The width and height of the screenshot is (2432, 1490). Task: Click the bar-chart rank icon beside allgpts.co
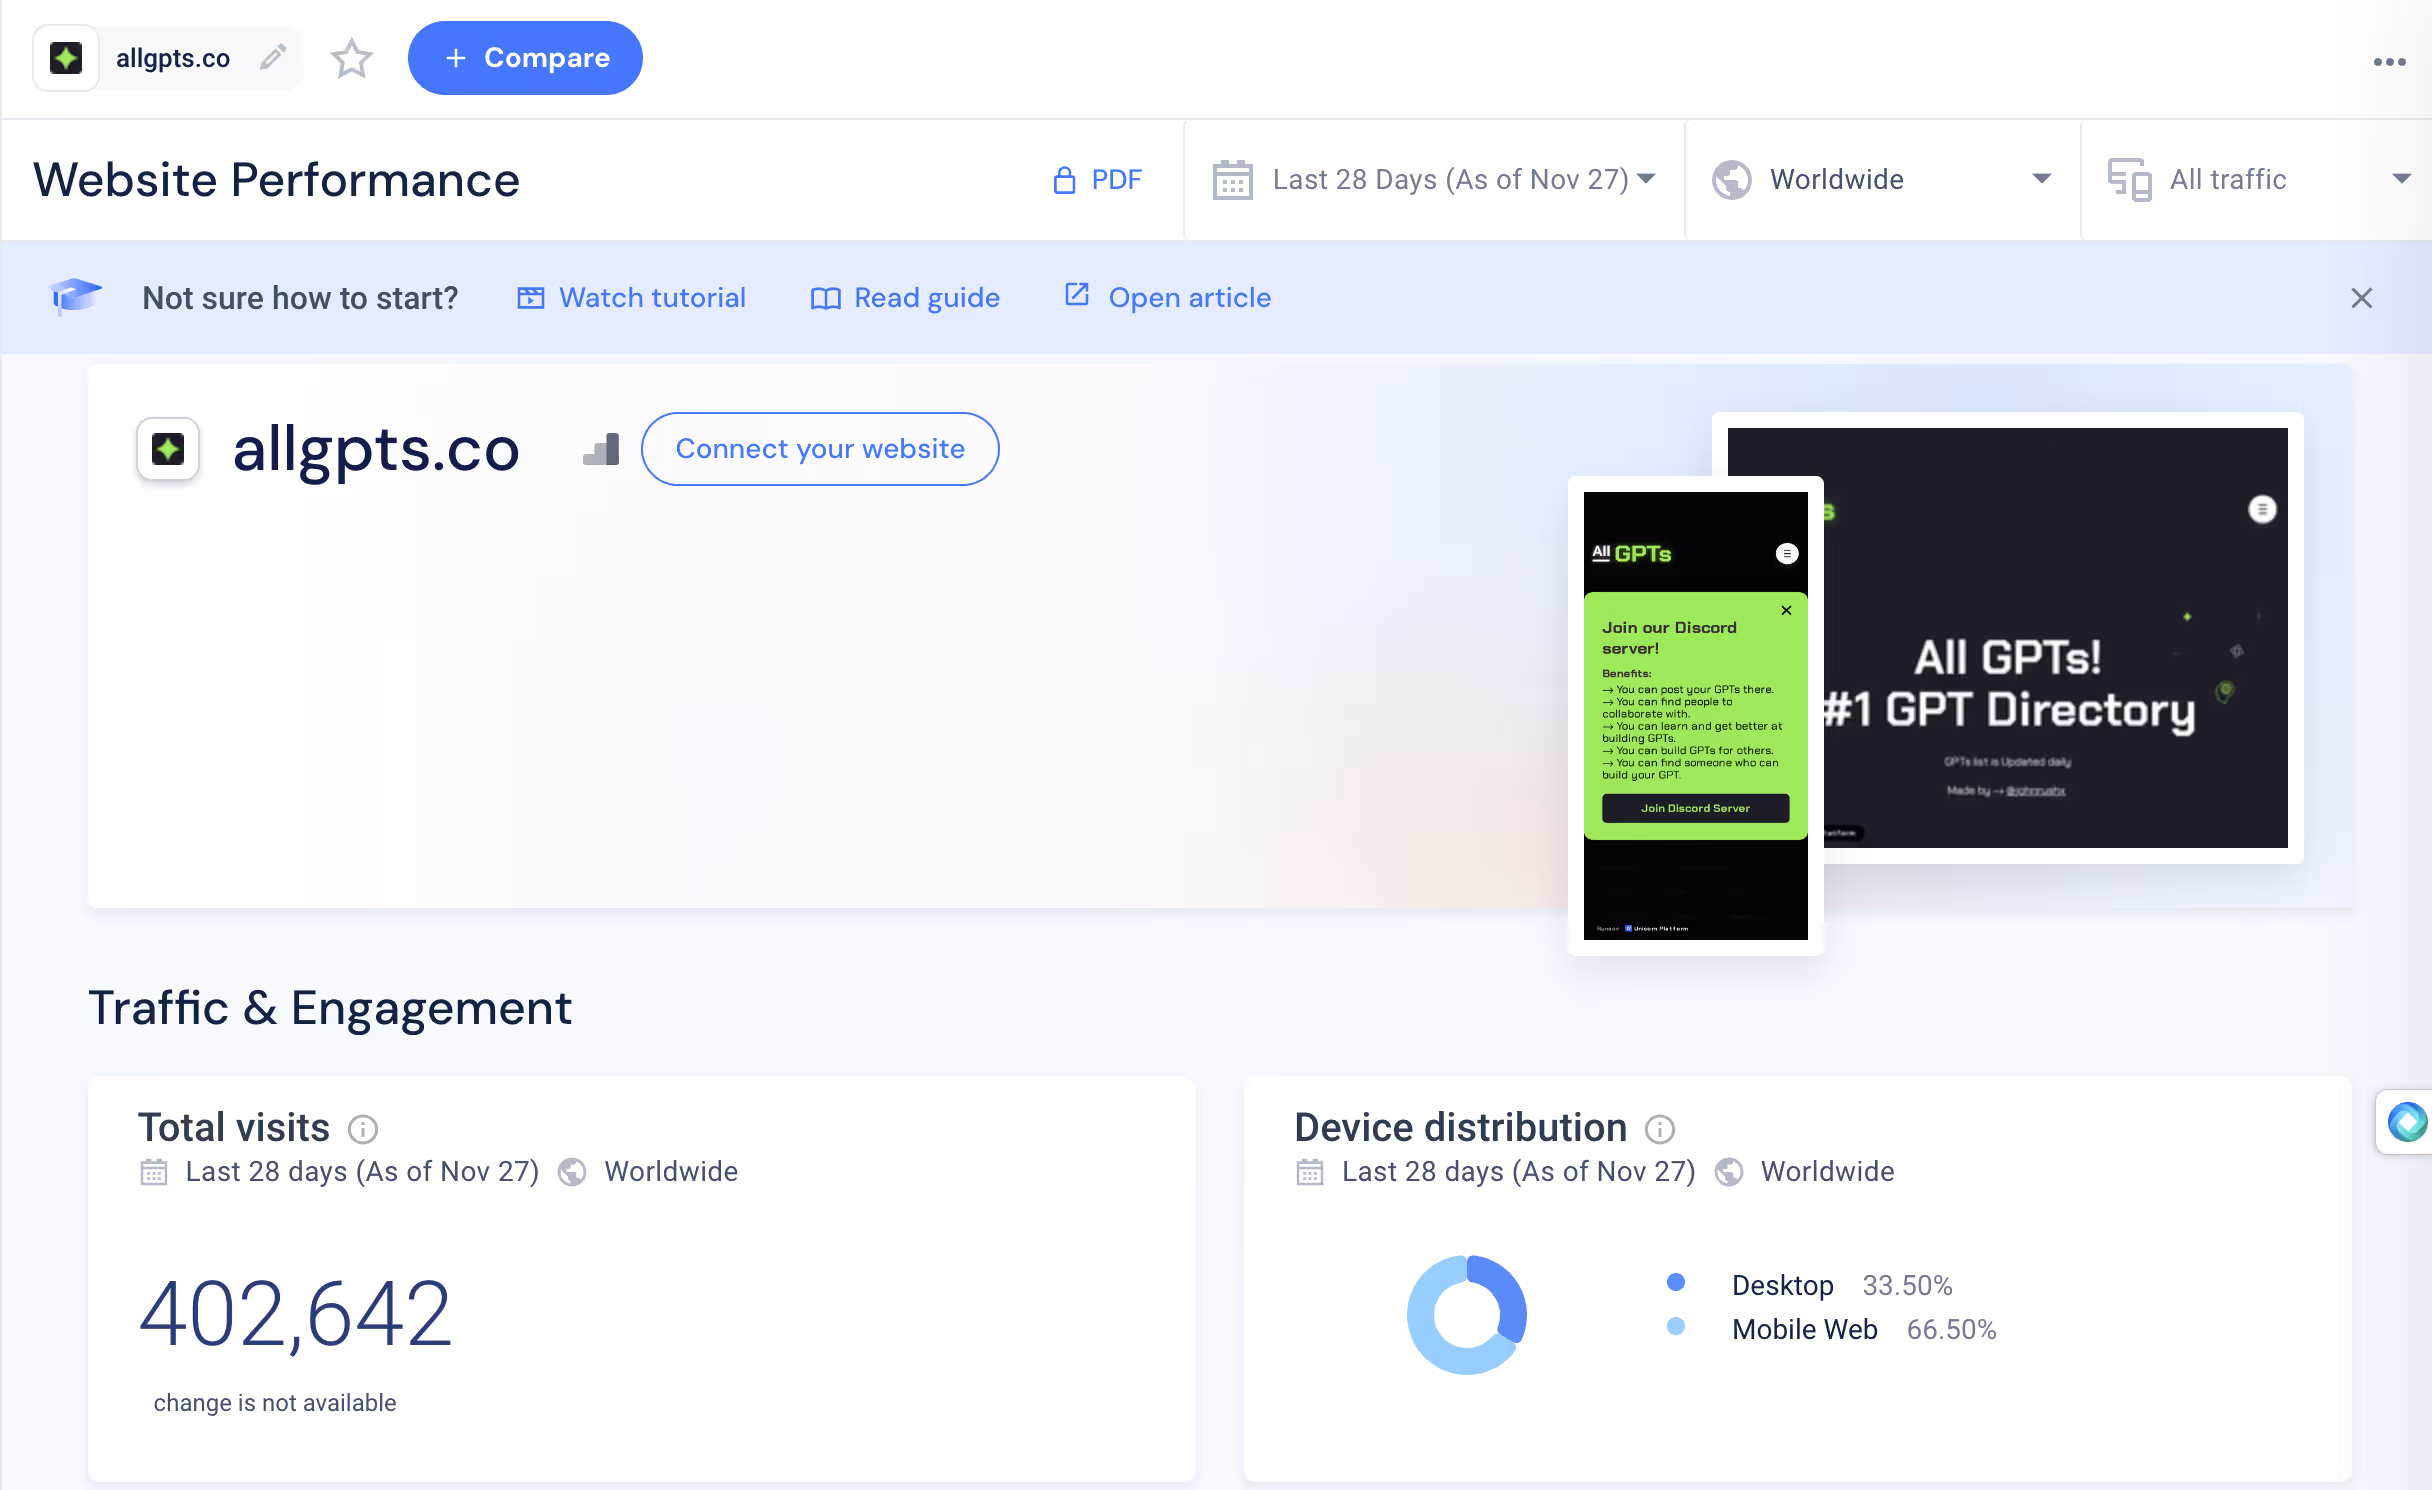point(602,450)
